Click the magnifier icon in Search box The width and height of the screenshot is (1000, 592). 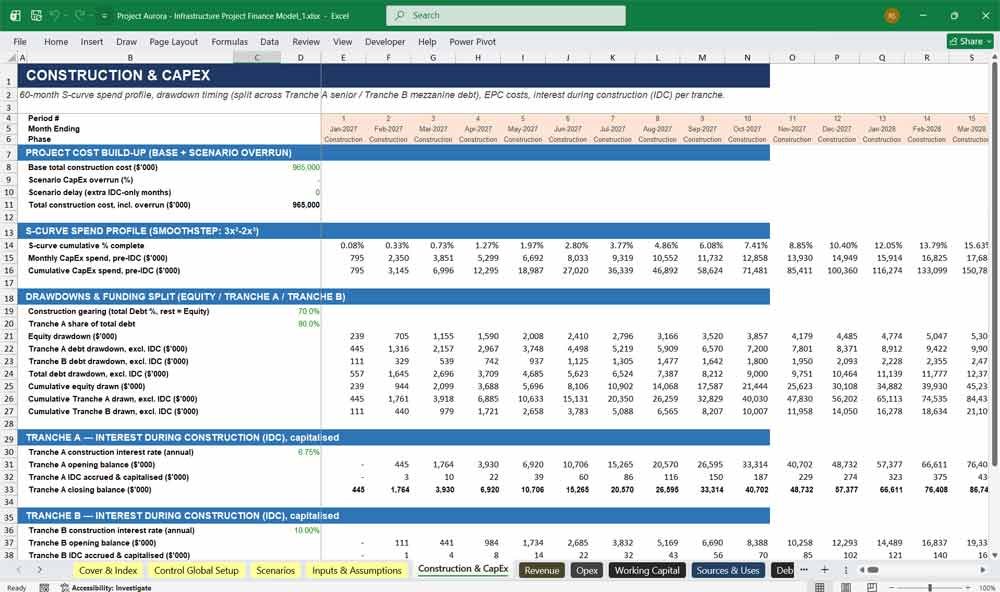tap(400, 15)
